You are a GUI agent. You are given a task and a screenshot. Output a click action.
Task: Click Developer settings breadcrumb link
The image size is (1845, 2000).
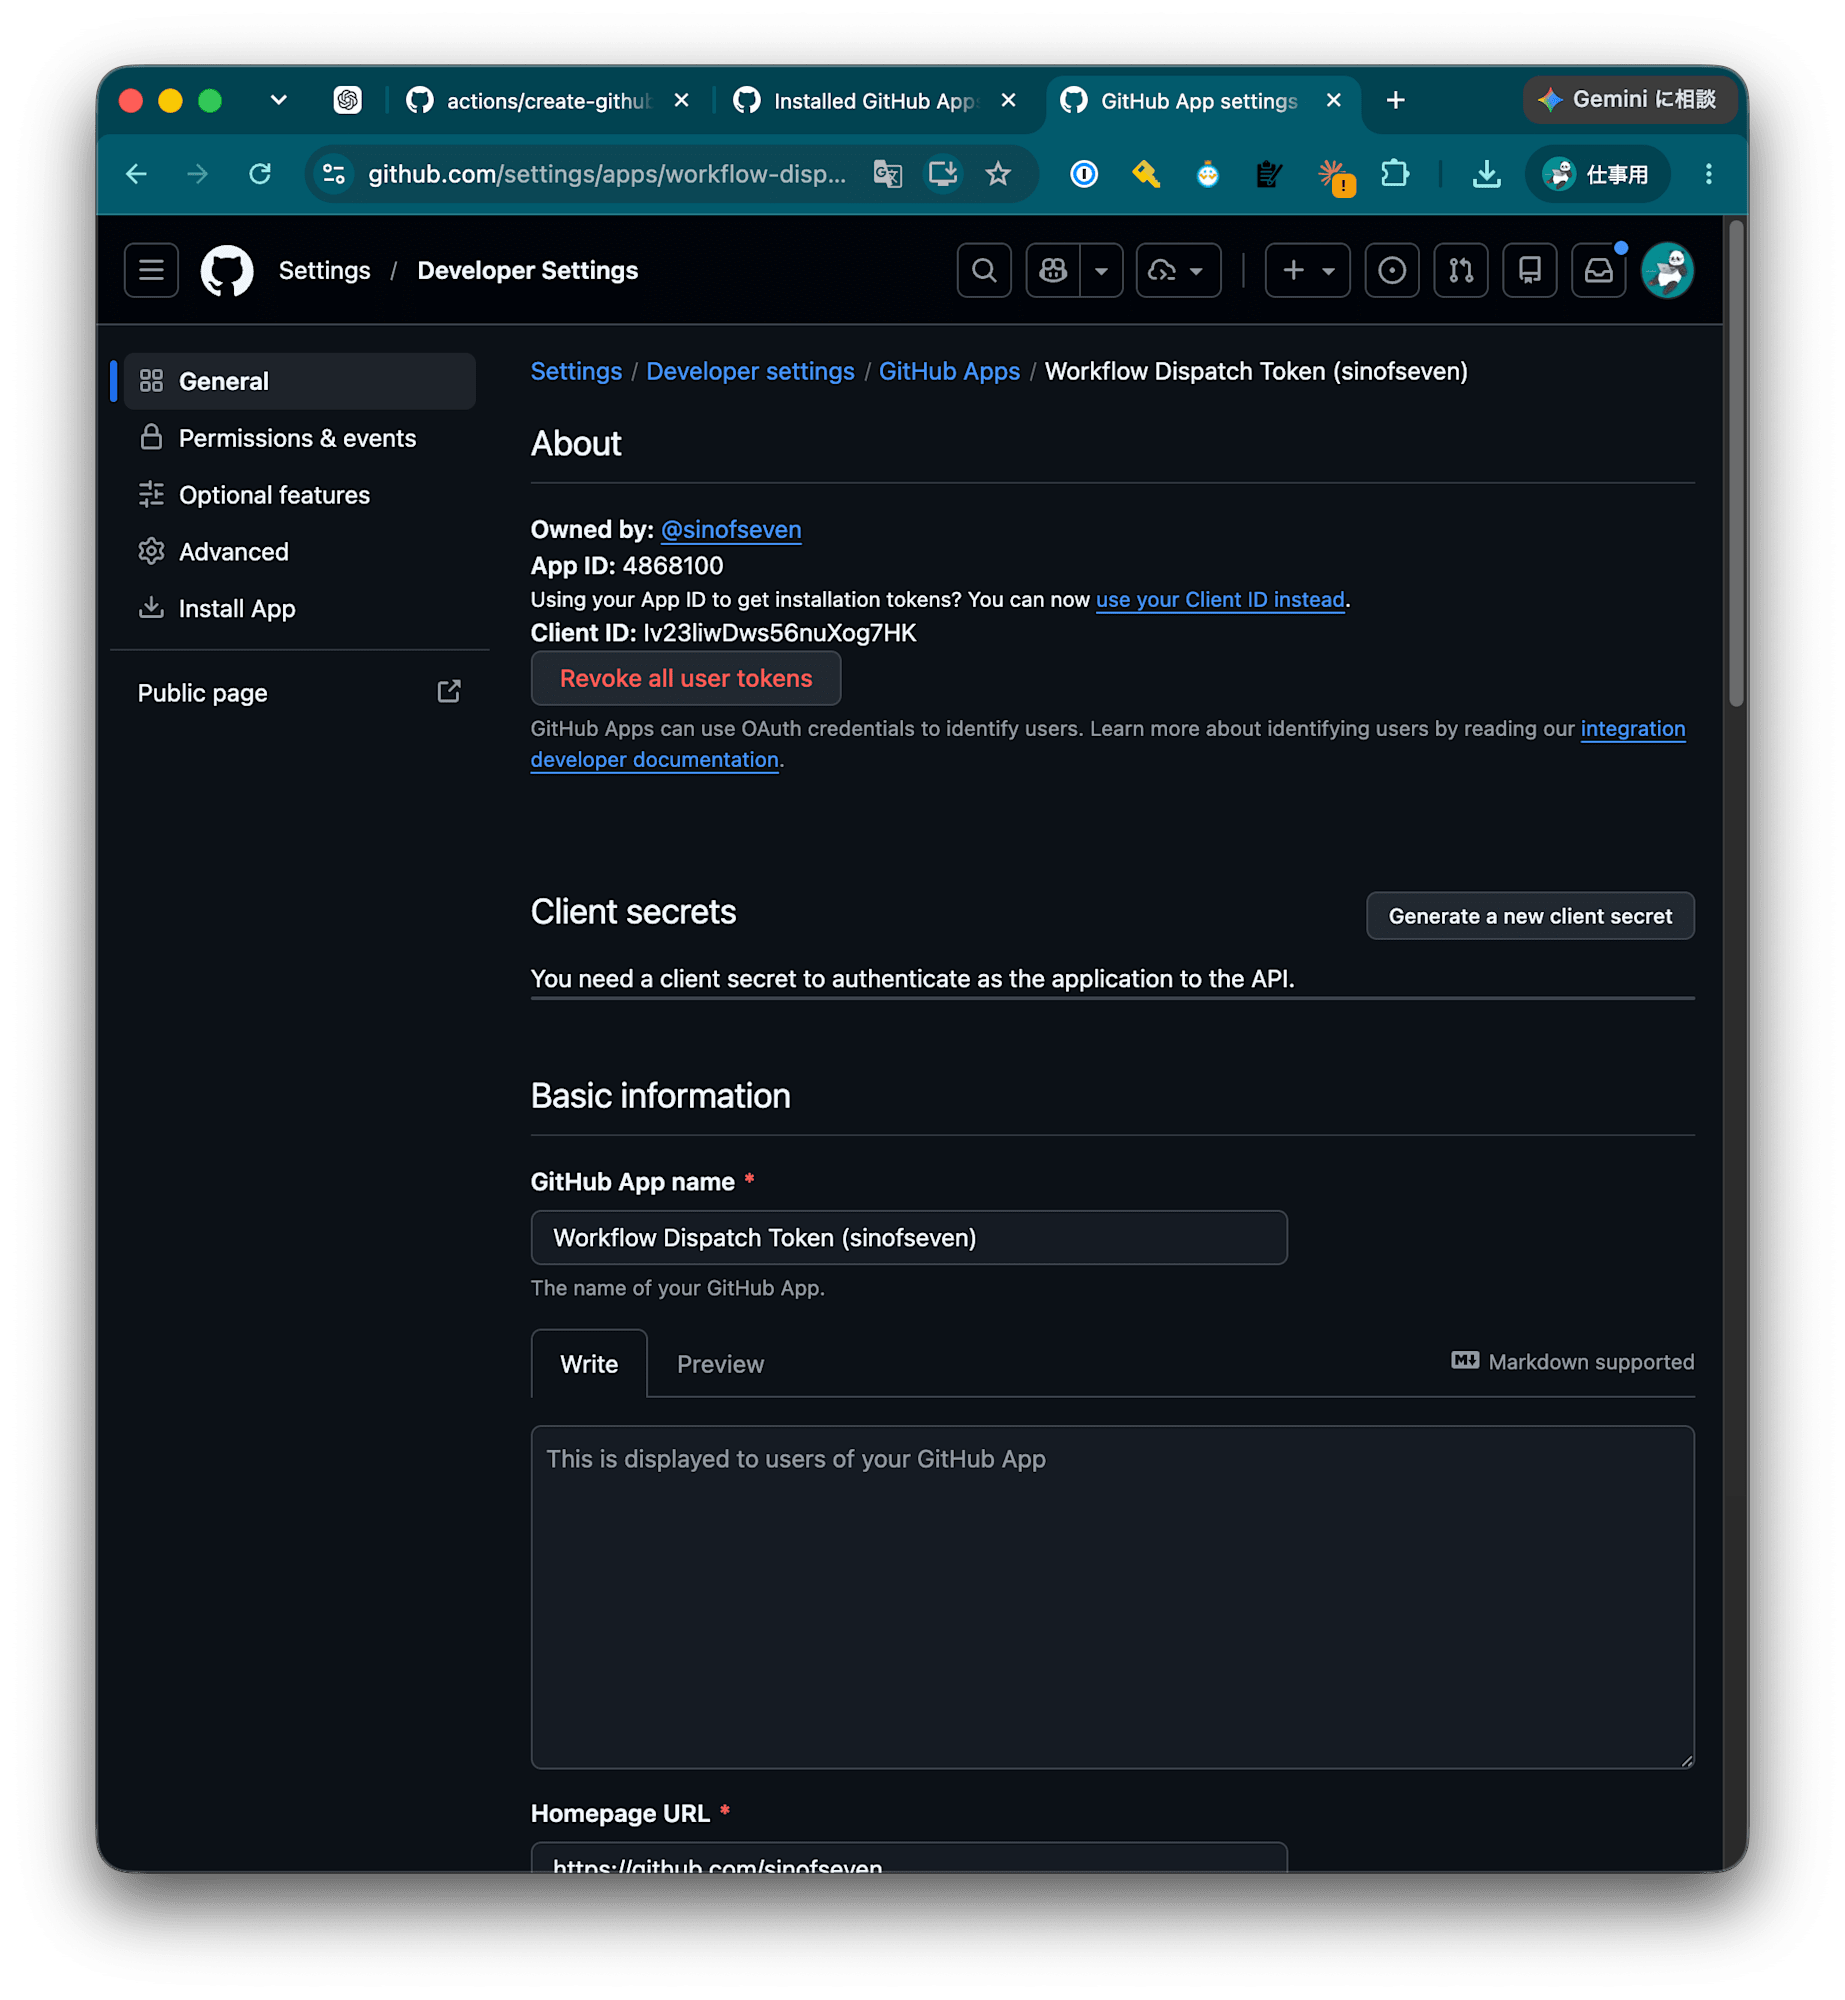pos(750,371)
